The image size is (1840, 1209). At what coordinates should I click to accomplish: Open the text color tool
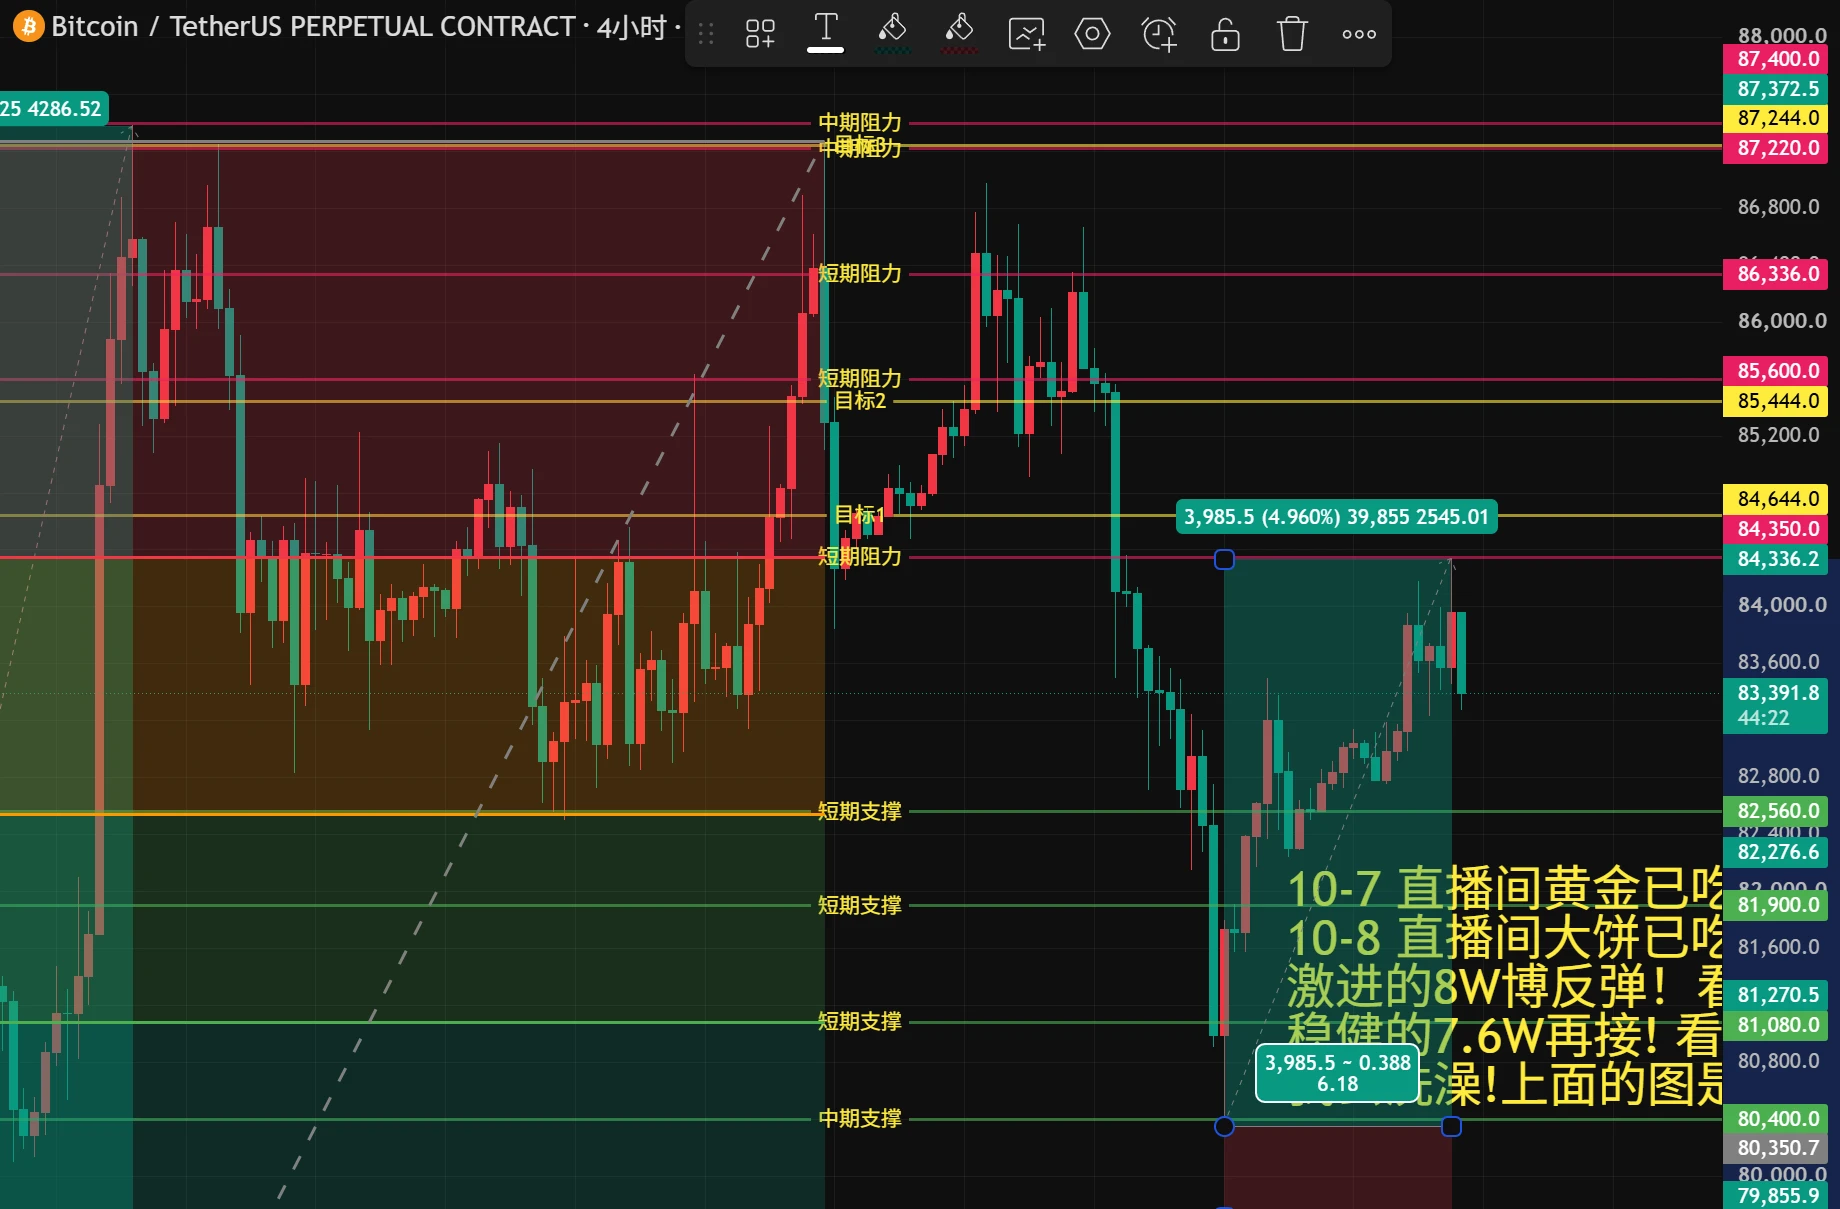click(x=826, y=32)
